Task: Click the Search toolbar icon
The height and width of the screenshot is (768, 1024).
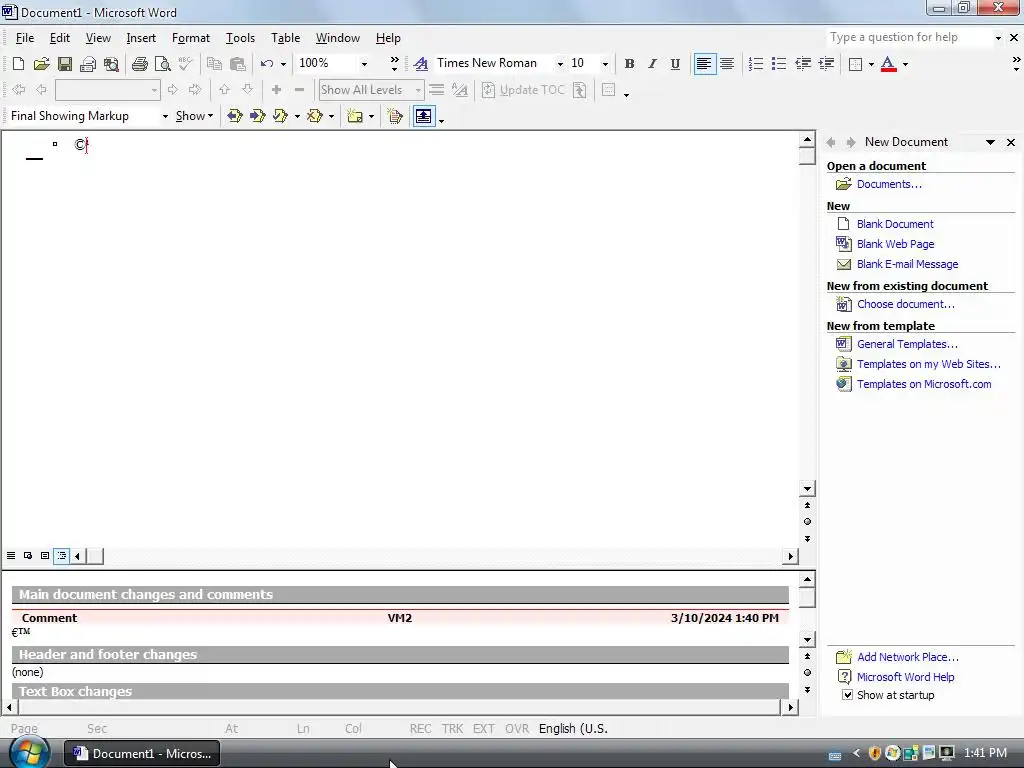Action: tap(112, 63)
